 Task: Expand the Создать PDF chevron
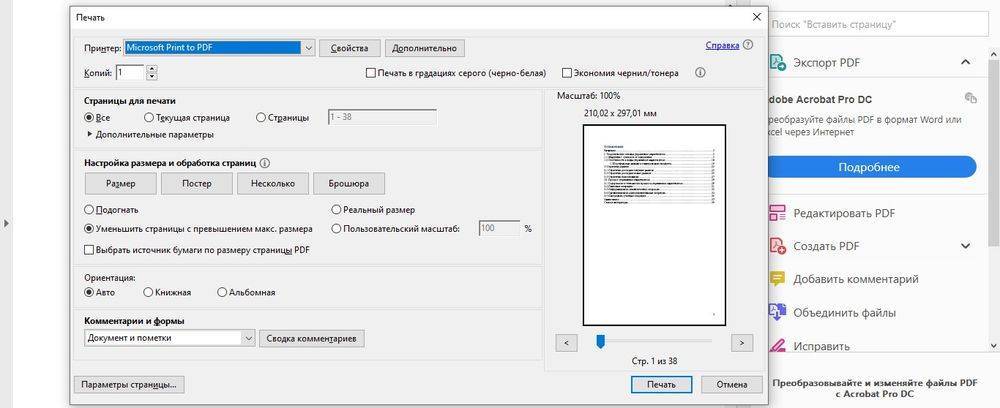pos(965,246)
